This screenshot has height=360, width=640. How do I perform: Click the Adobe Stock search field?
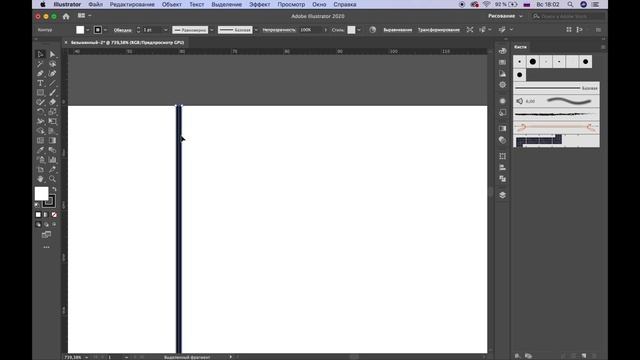569,16
